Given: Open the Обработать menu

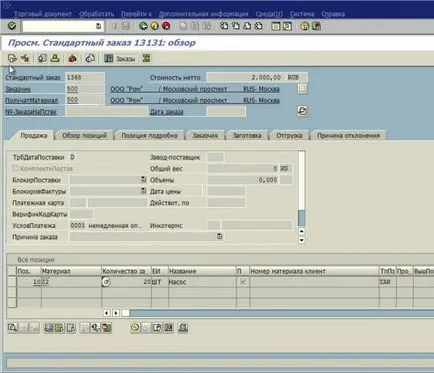Looking at the screenshot, I should (x=97, y=14).
